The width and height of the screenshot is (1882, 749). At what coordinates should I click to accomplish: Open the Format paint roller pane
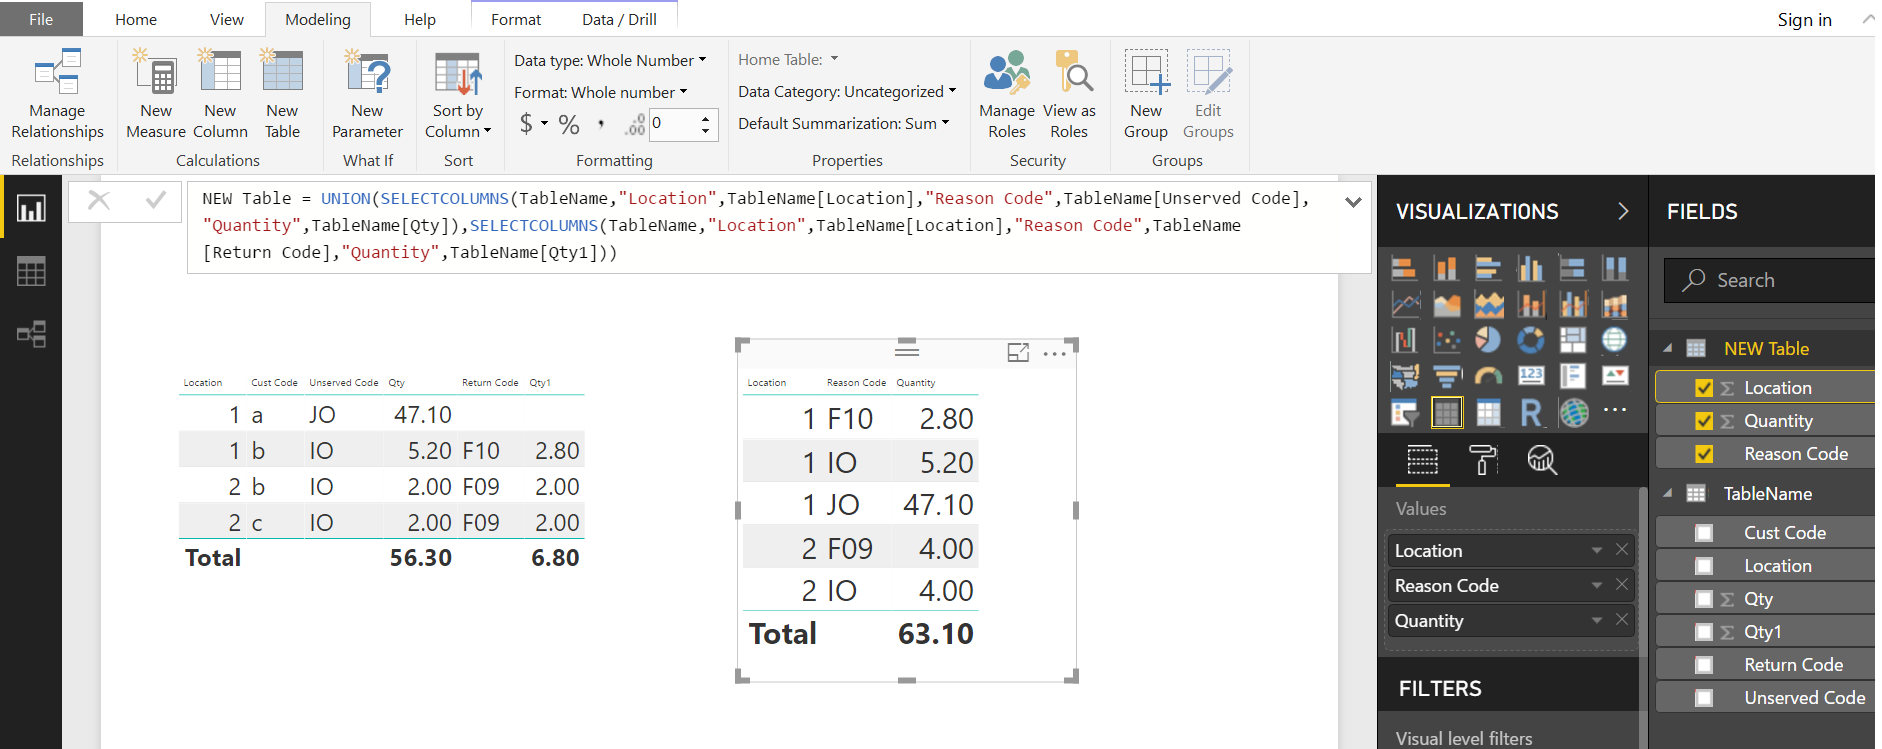1482,460
